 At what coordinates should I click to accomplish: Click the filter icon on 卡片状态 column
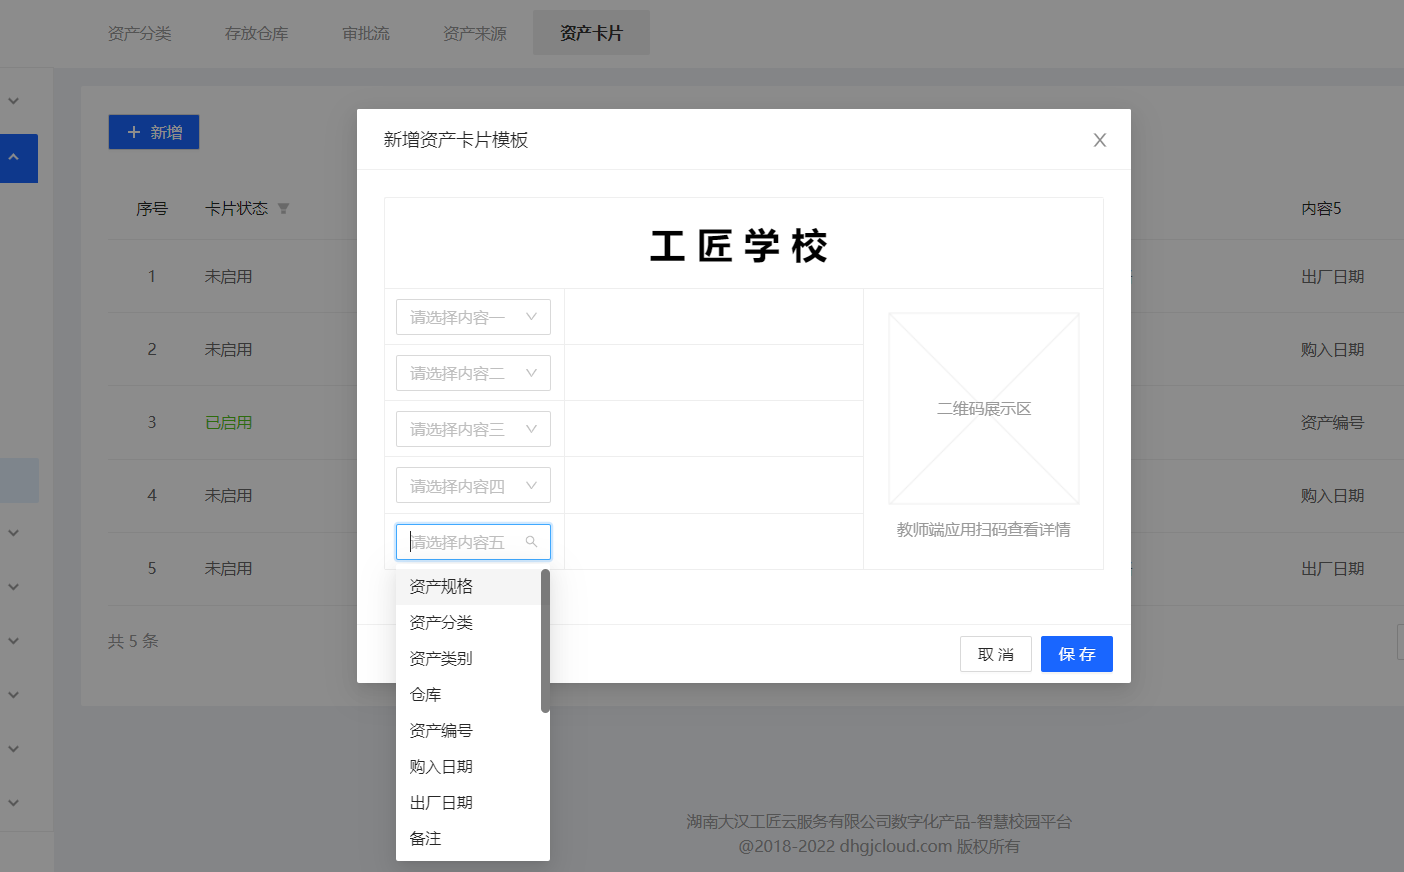click(284, 208)
